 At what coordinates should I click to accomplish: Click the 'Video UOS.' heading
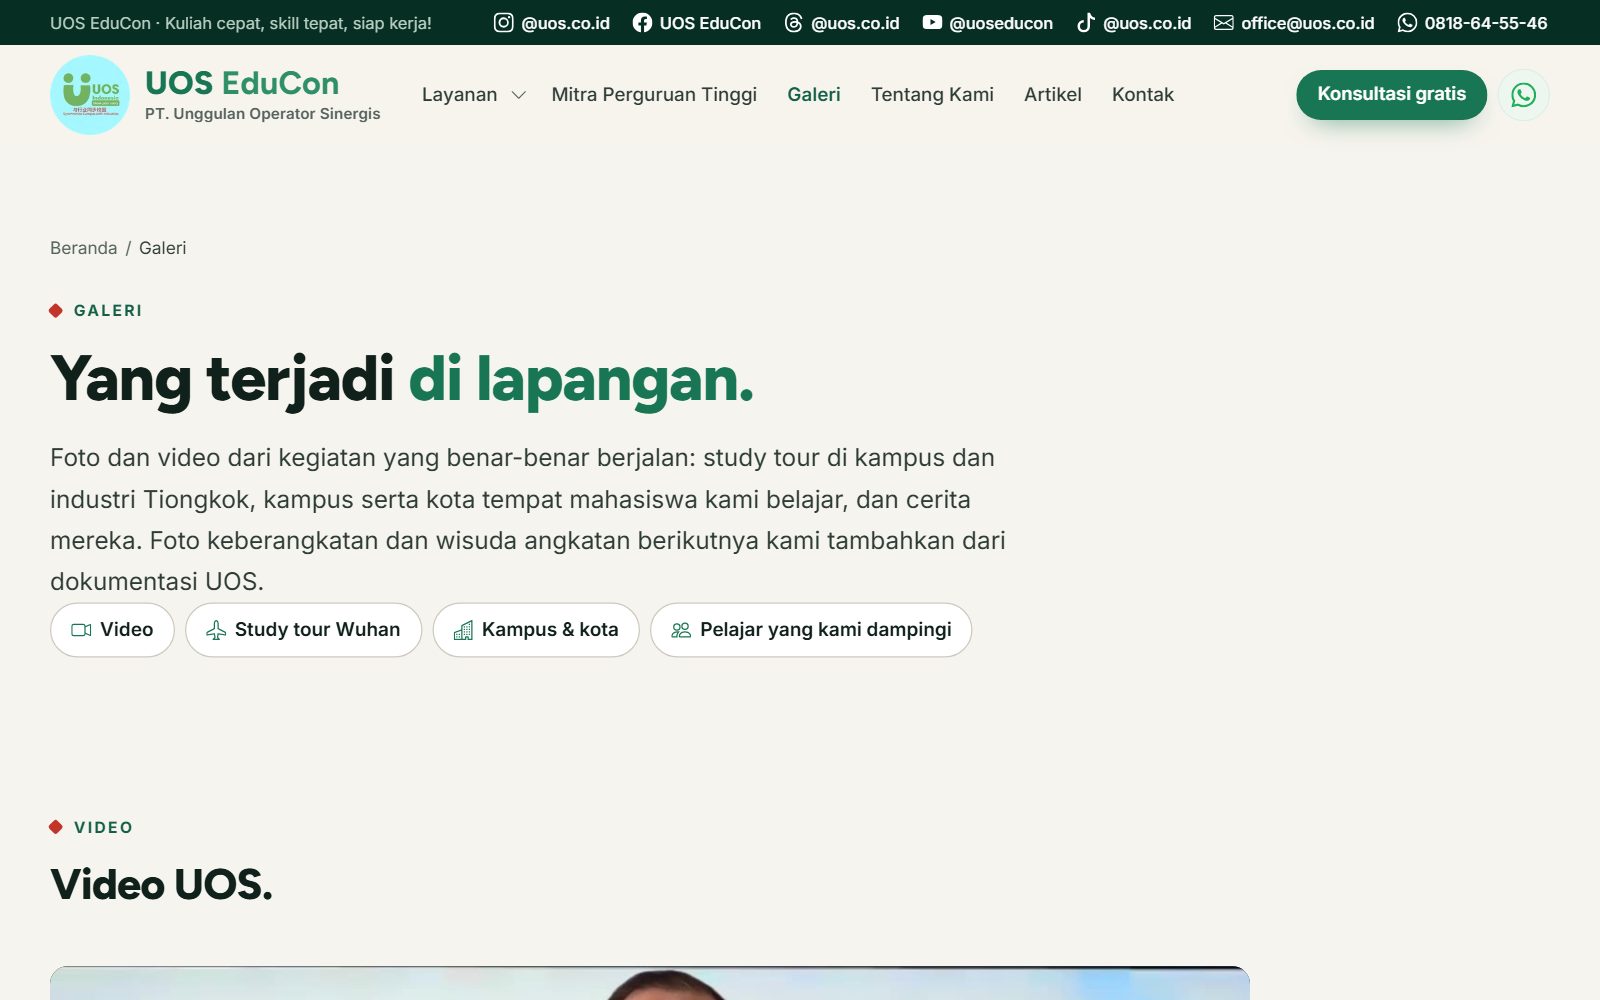[161, 885]
